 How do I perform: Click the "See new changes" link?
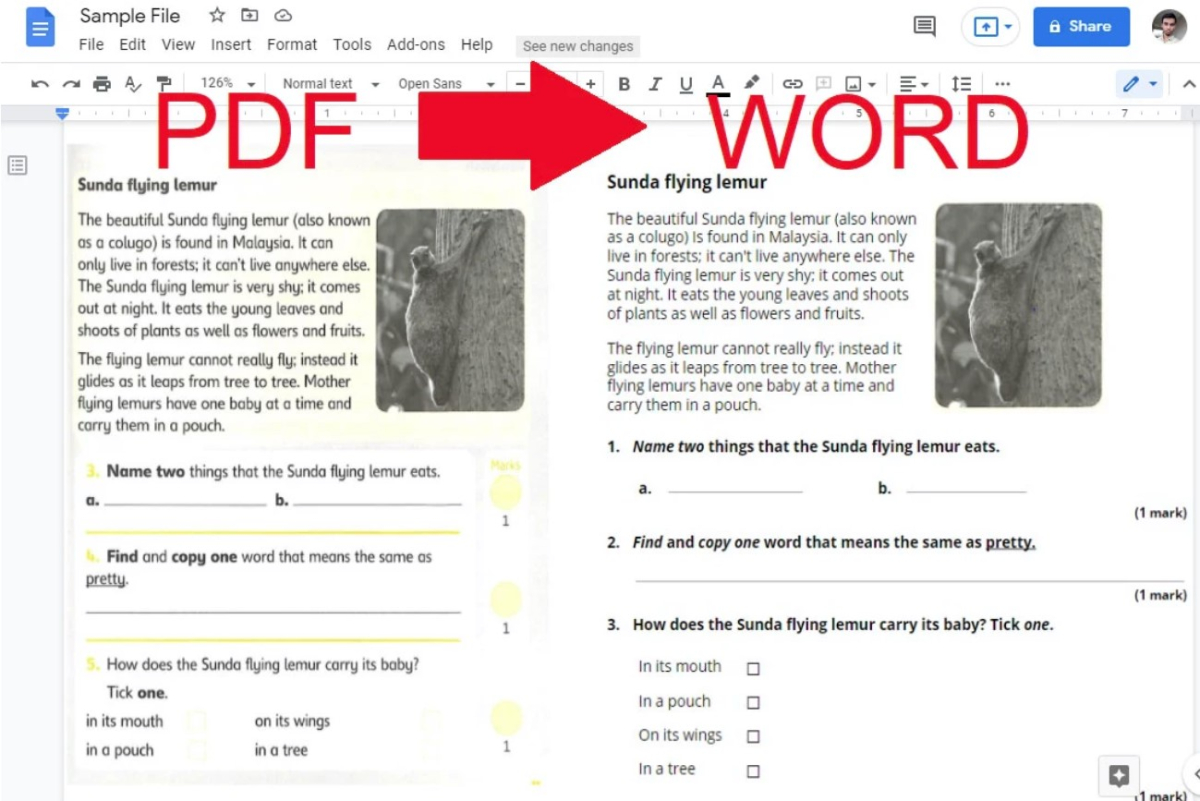(x=578, y=46)
